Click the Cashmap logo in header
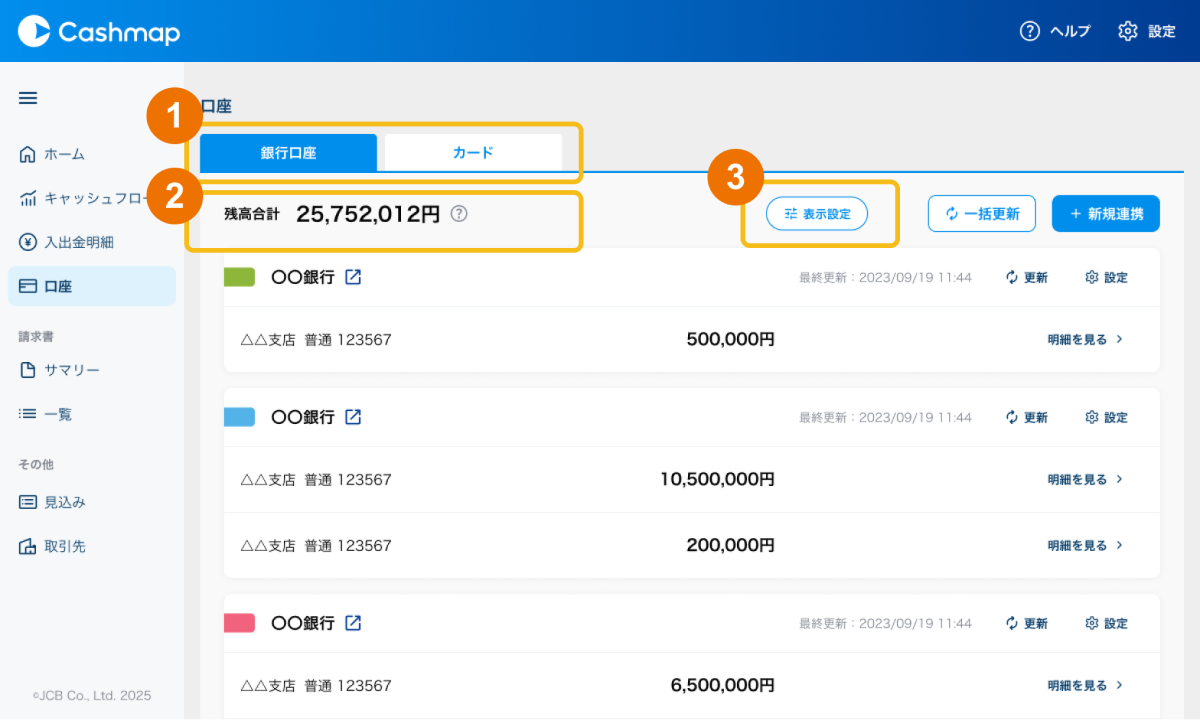The width and height of the screenshot is (1200, 720). [x=99, y=32]
